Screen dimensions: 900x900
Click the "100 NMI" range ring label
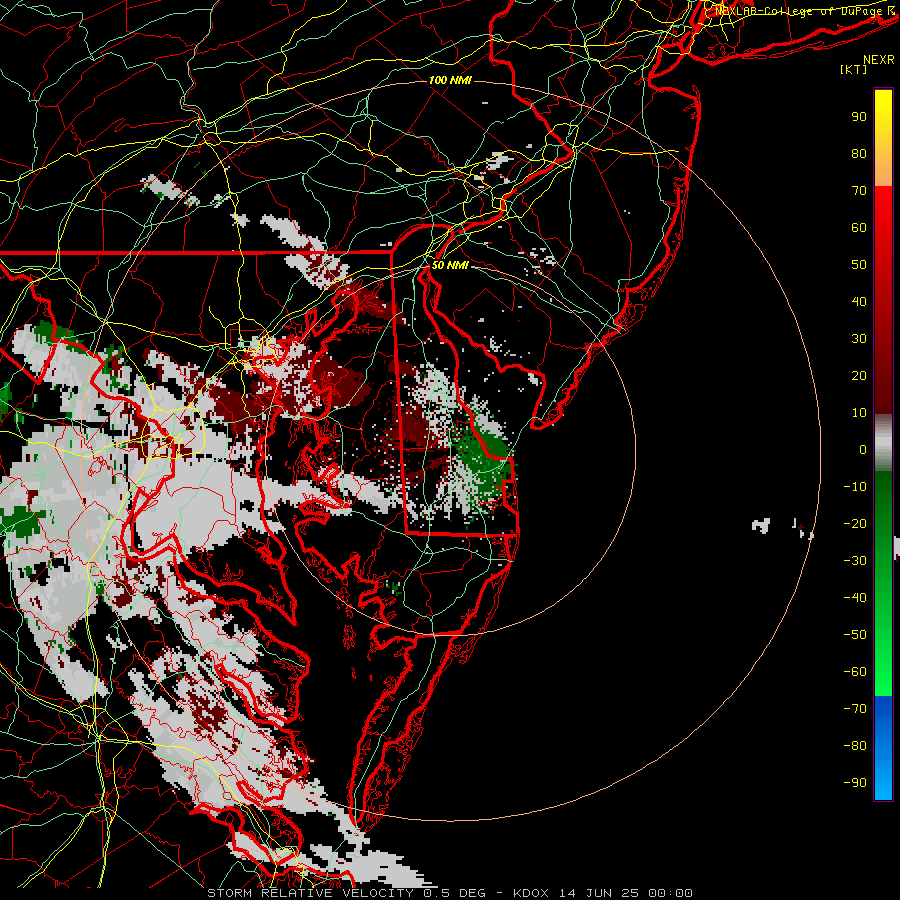(450, 80)
